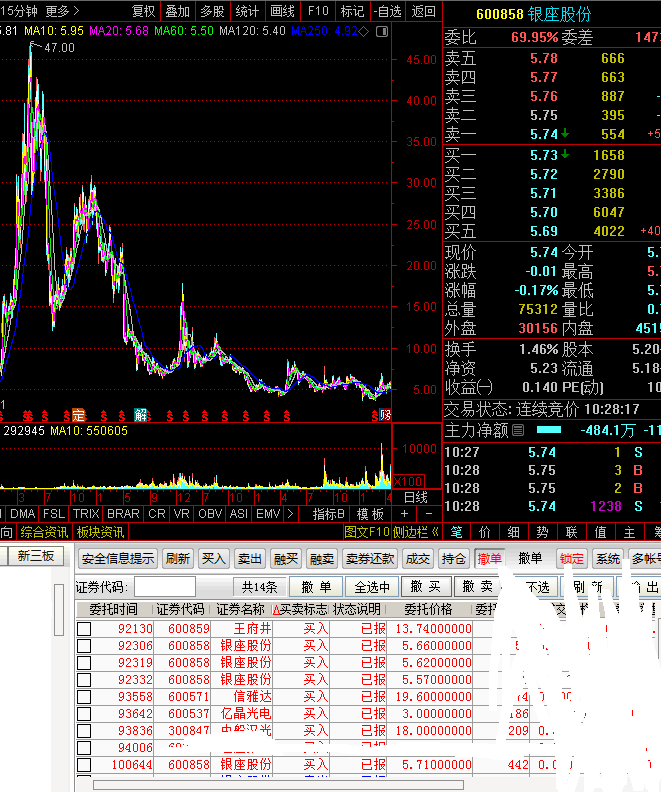The image size is (661, 792).
Task: Tick checkbox for 亿晶光电 order 93642
Action: click(84, 714)
